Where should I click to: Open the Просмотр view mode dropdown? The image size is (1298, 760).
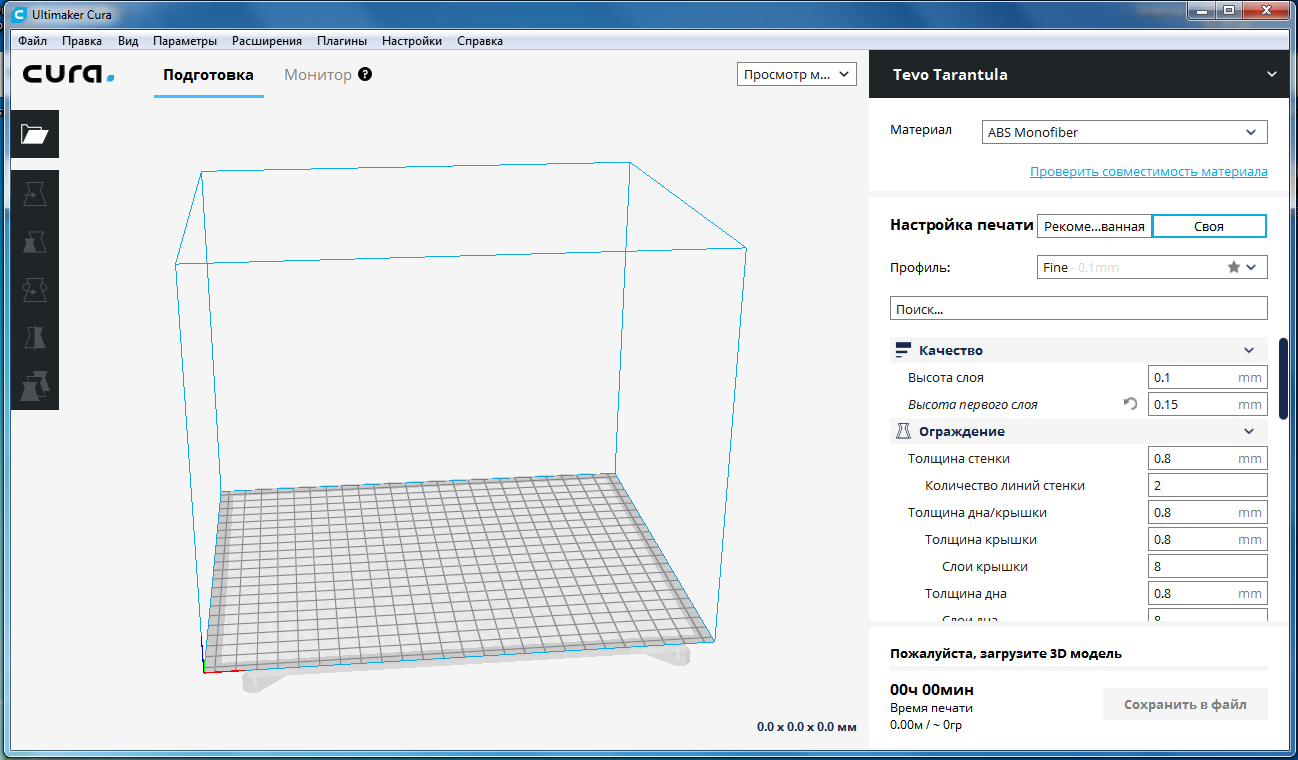[x=797, y=74]
